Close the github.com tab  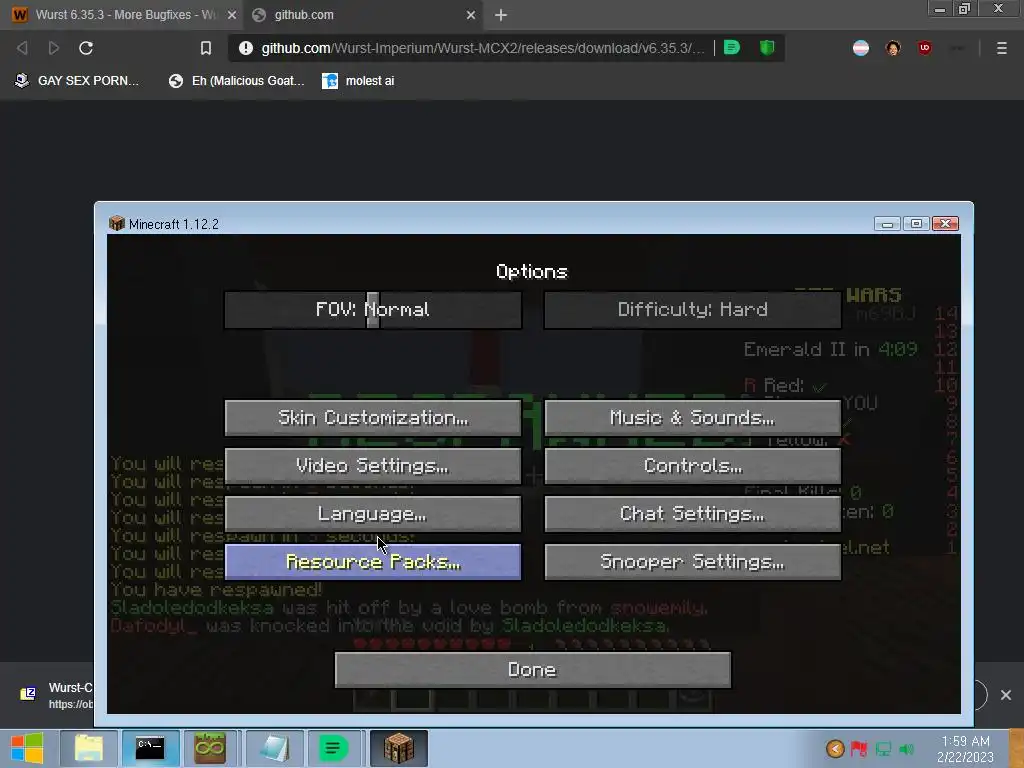tap(471, 14)
